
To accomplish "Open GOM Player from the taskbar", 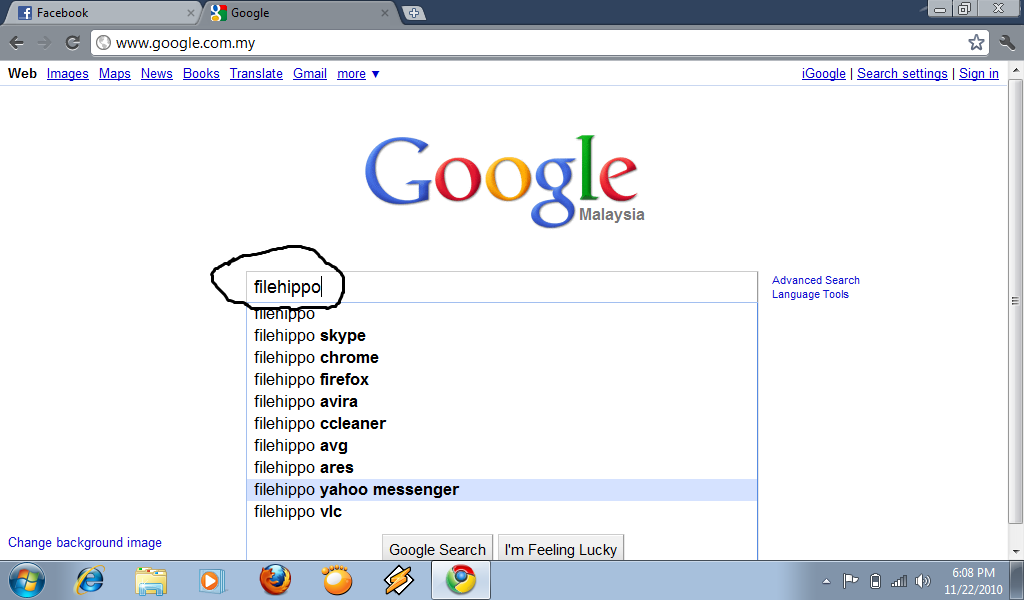I will 337,580.
